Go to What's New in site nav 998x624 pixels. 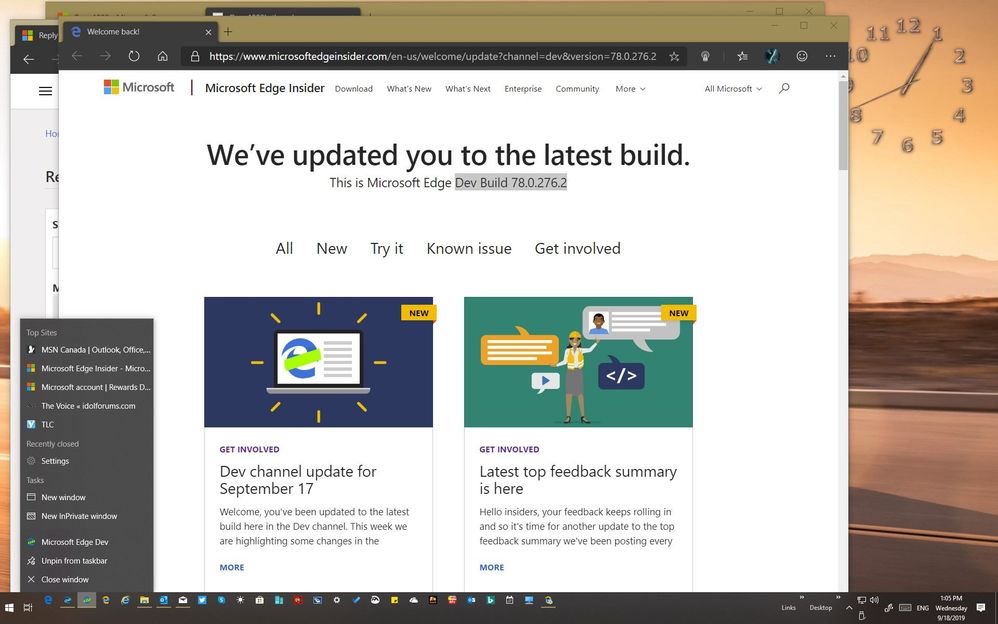coord(409,89)
